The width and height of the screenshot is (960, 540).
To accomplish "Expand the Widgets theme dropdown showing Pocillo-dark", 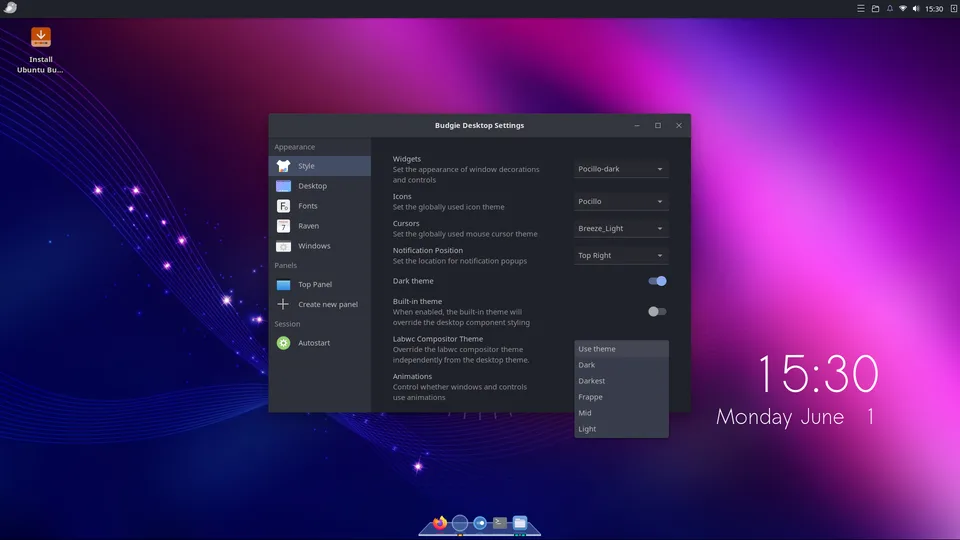I will pos(621,169).
